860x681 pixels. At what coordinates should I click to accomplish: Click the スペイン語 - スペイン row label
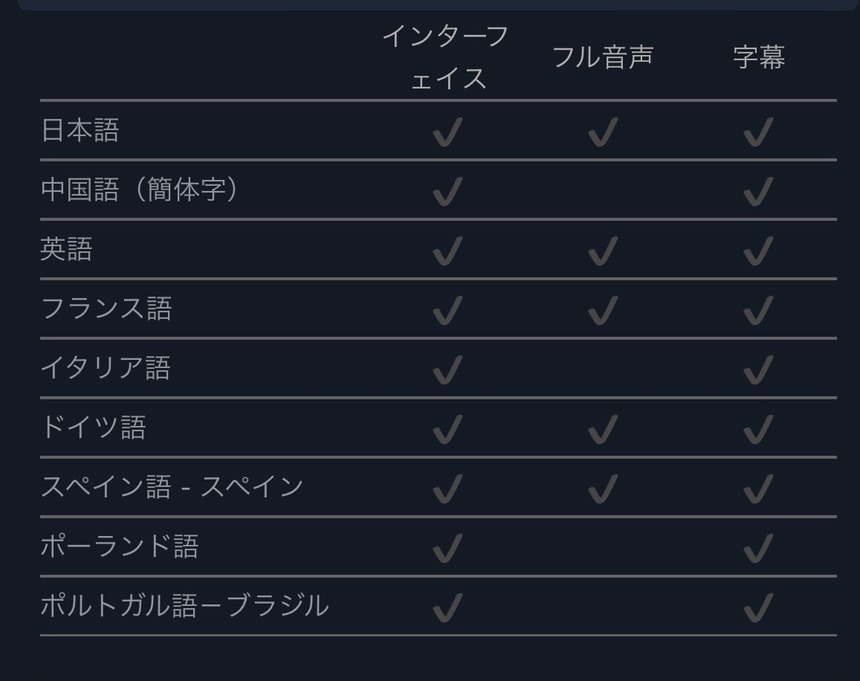click(172, 487)
